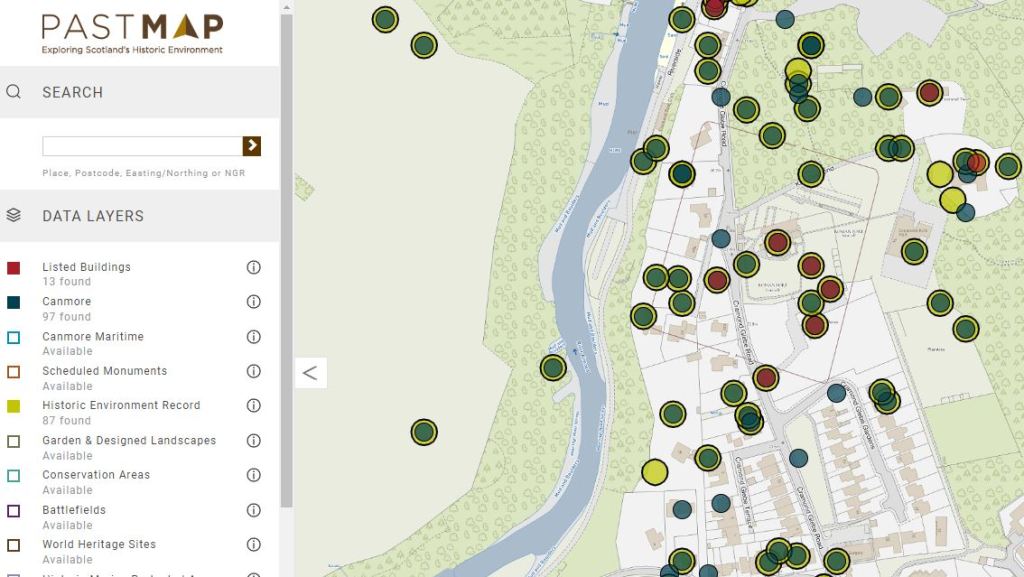1024x577 pixels.
Task: Select the lone green marker far west of the river's lower bend
Action: [424, 432]
